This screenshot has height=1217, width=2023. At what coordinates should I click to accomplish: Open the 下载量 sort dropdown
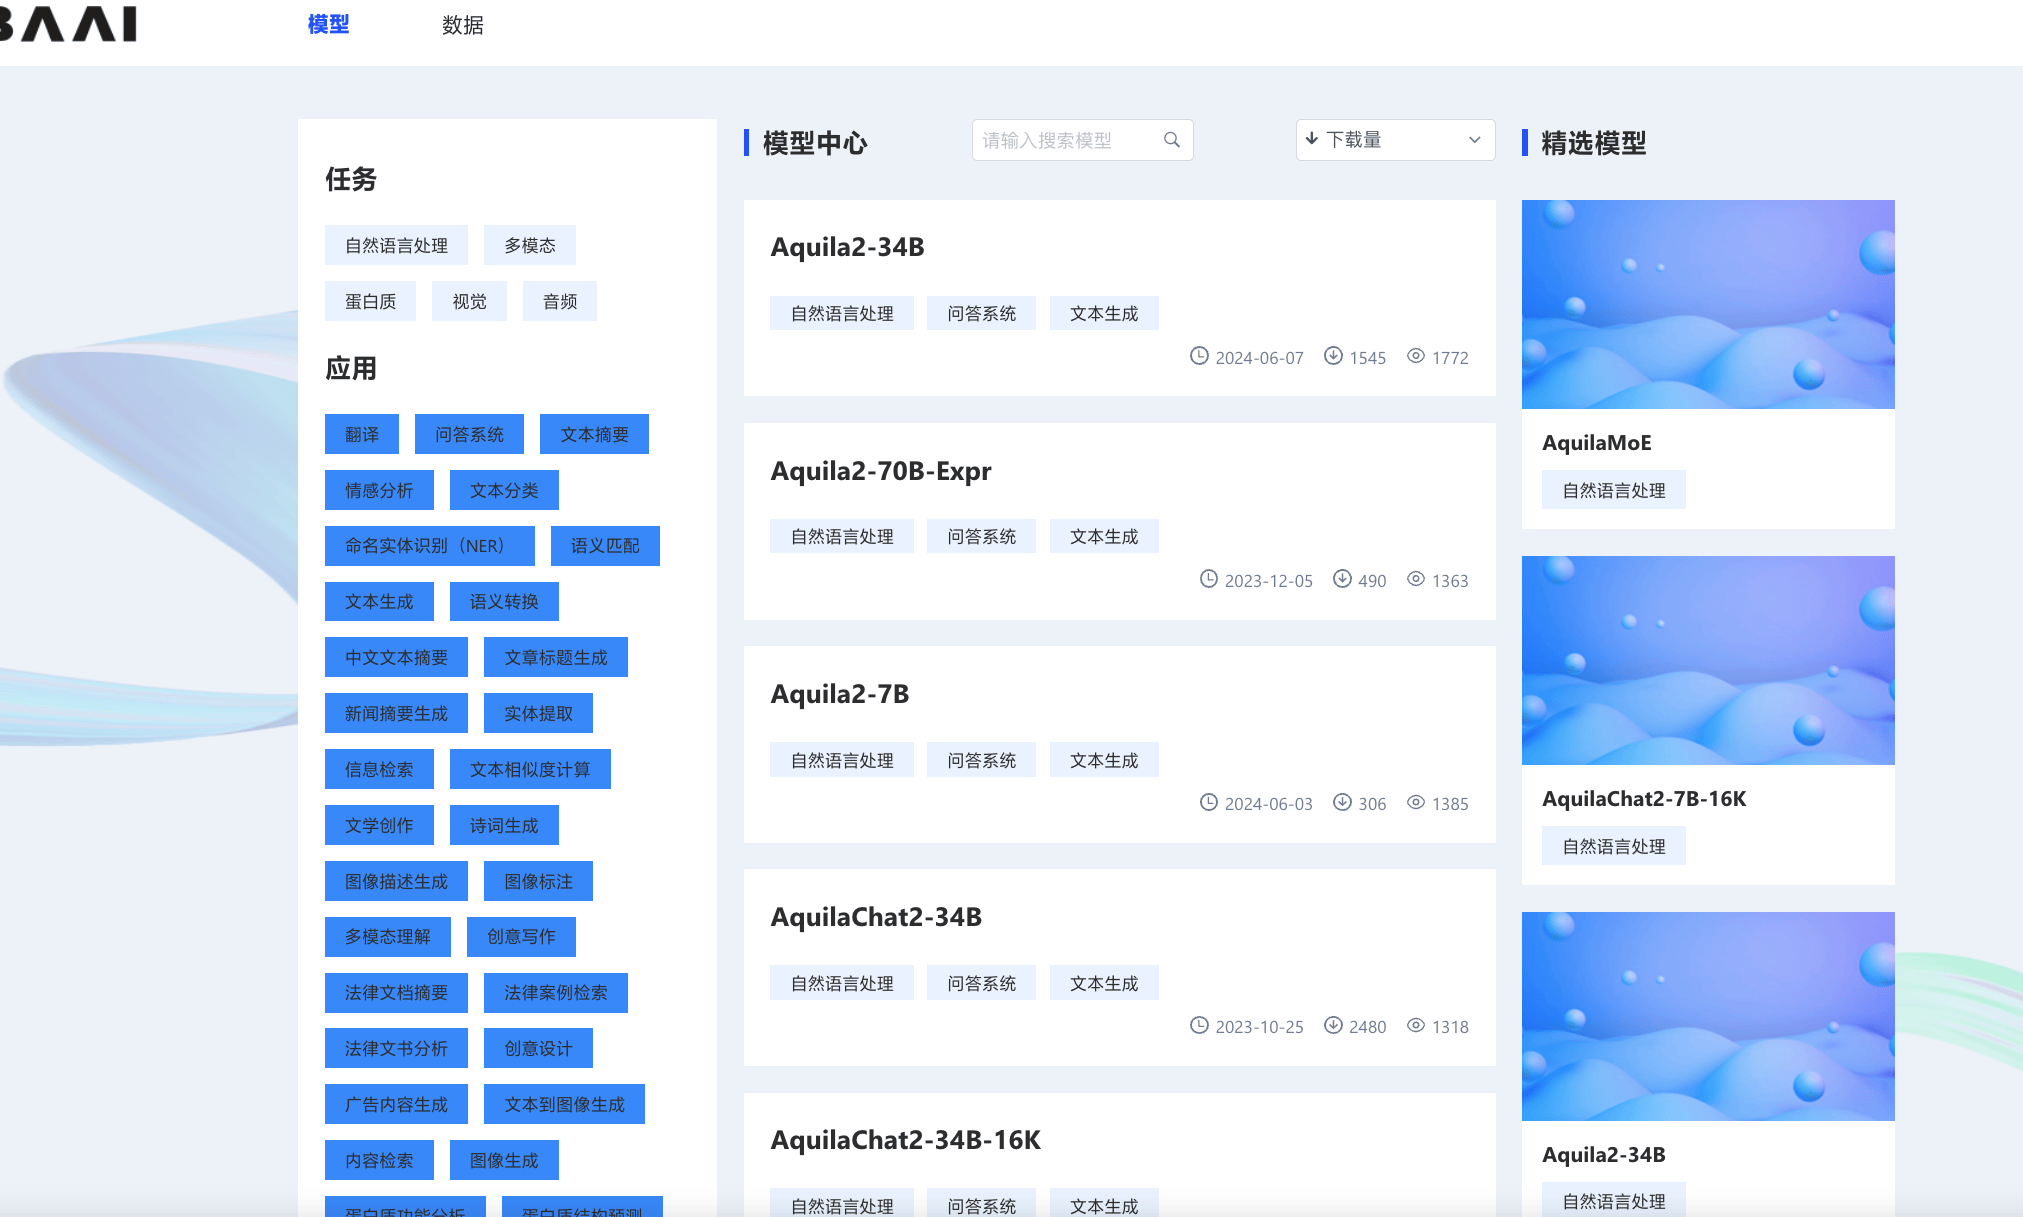click(x=1395, y=140)
